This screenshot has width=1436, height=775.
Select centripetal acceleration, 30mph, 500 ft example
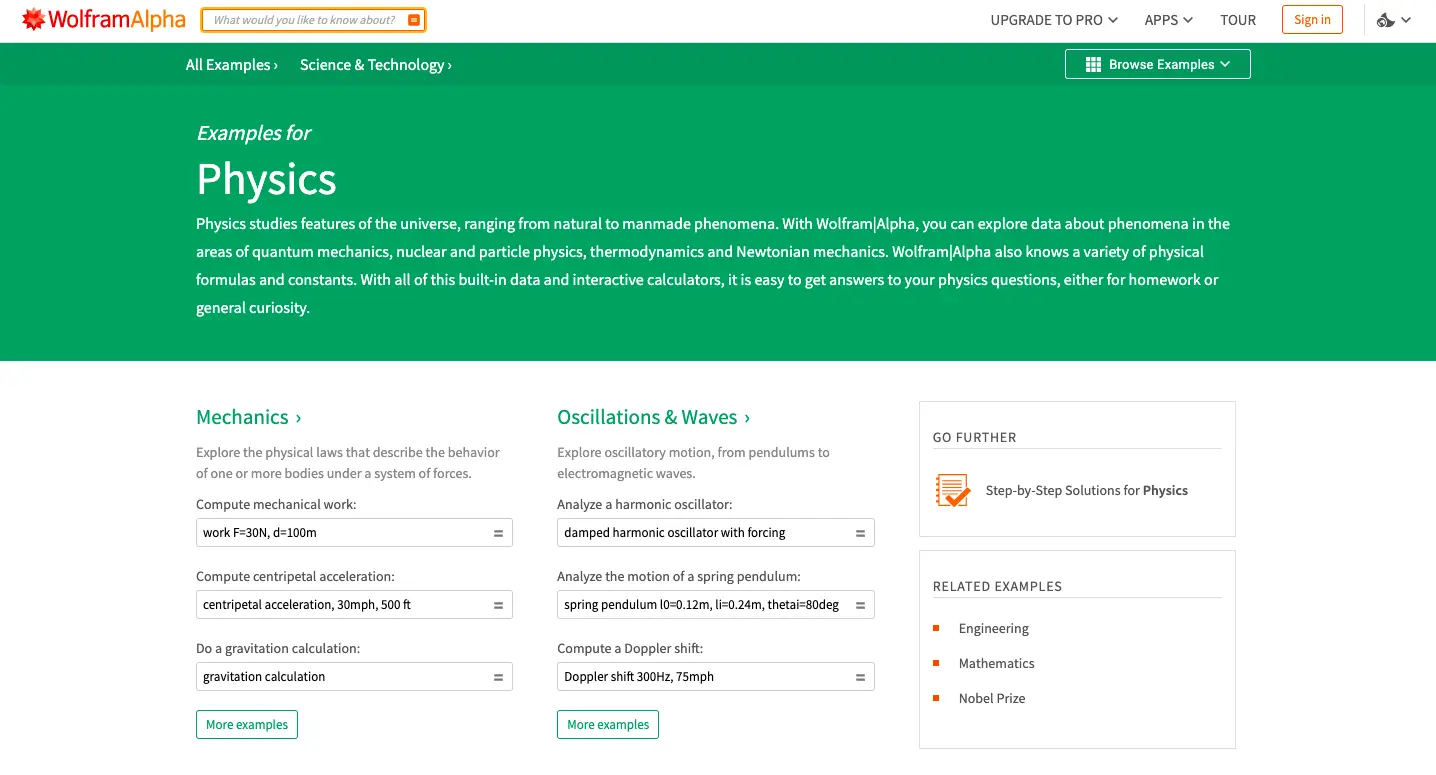pos(354,605)
